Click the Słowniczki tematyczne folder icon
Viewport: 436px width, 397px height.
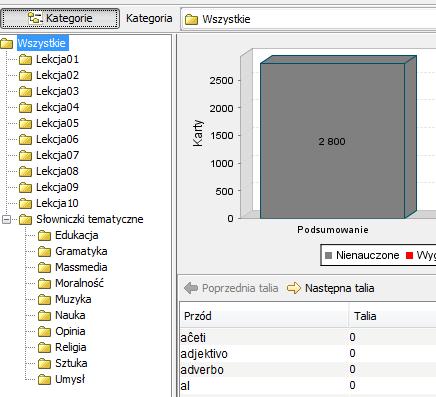[x=25, y=220]
